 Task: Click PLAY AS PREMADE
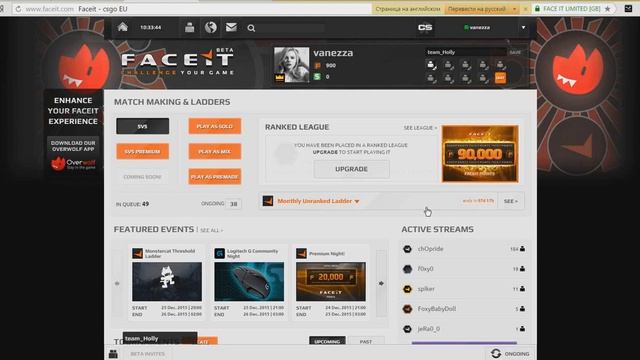215,177
